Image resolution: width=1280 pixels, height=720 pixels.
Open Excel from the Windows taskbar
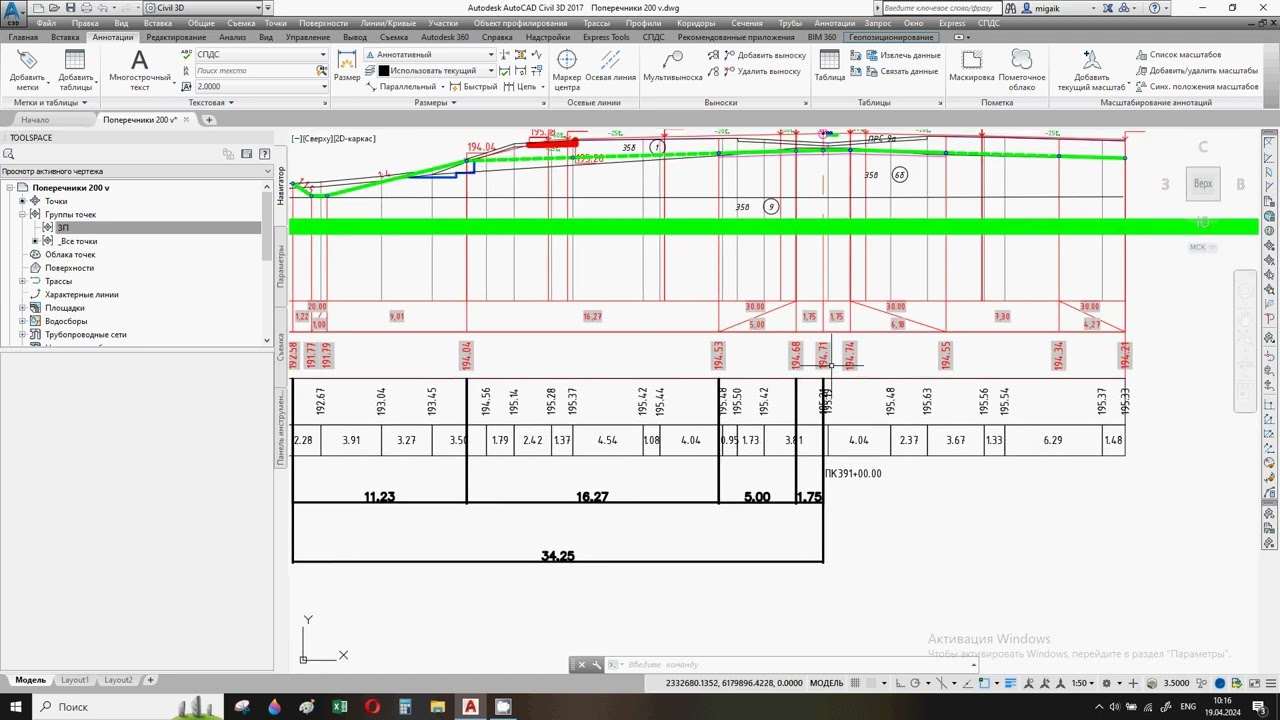pos(340,707)
